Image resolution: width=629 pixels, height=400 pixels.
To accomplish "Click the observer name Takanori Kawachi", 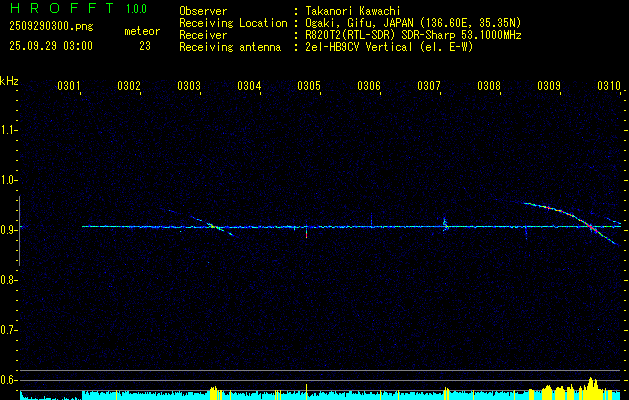I will coord(353,11).
